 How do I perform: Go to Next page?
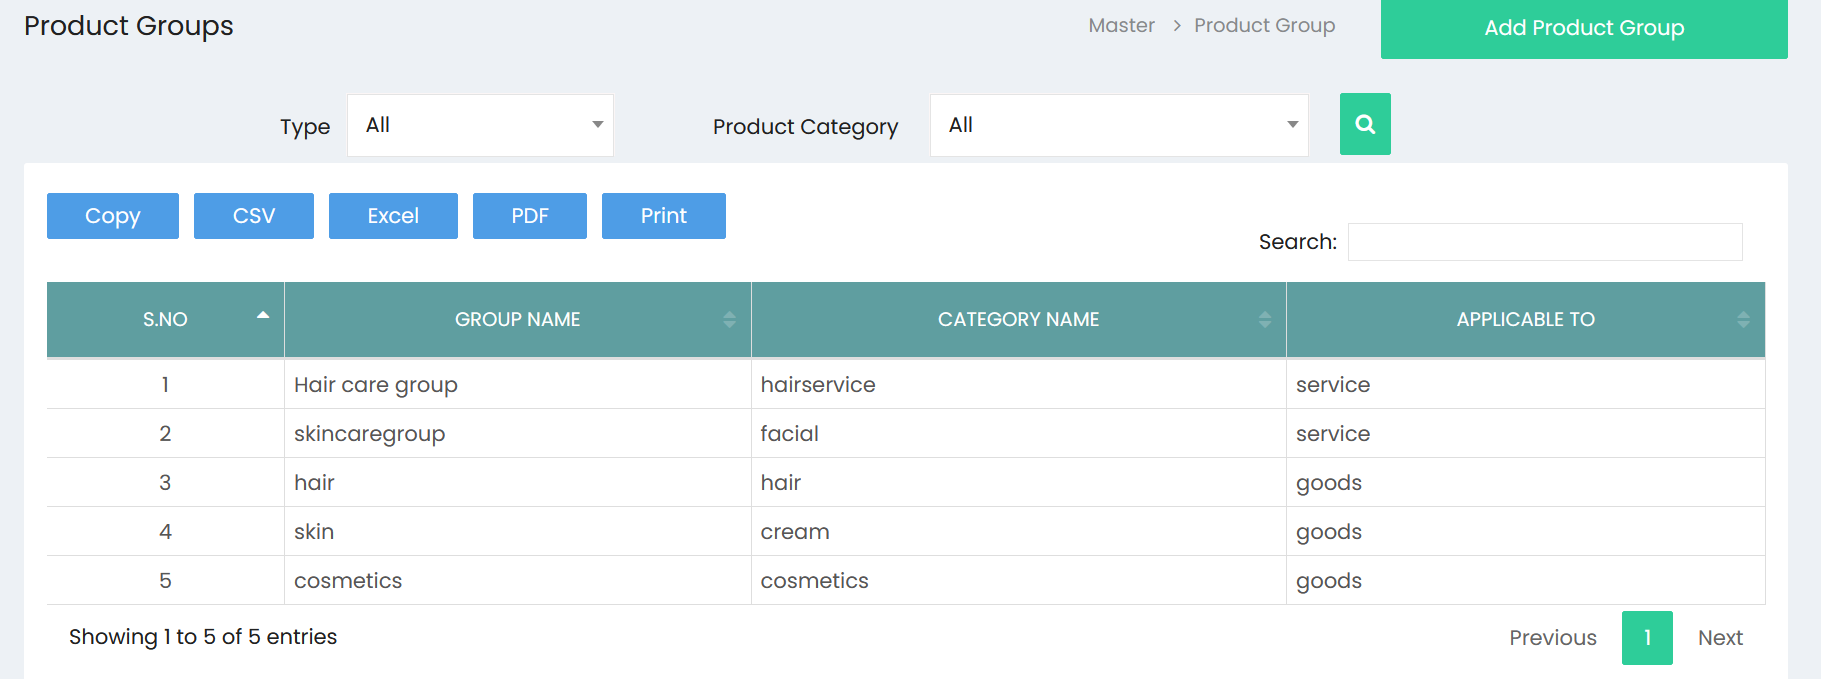point(1720,638)
